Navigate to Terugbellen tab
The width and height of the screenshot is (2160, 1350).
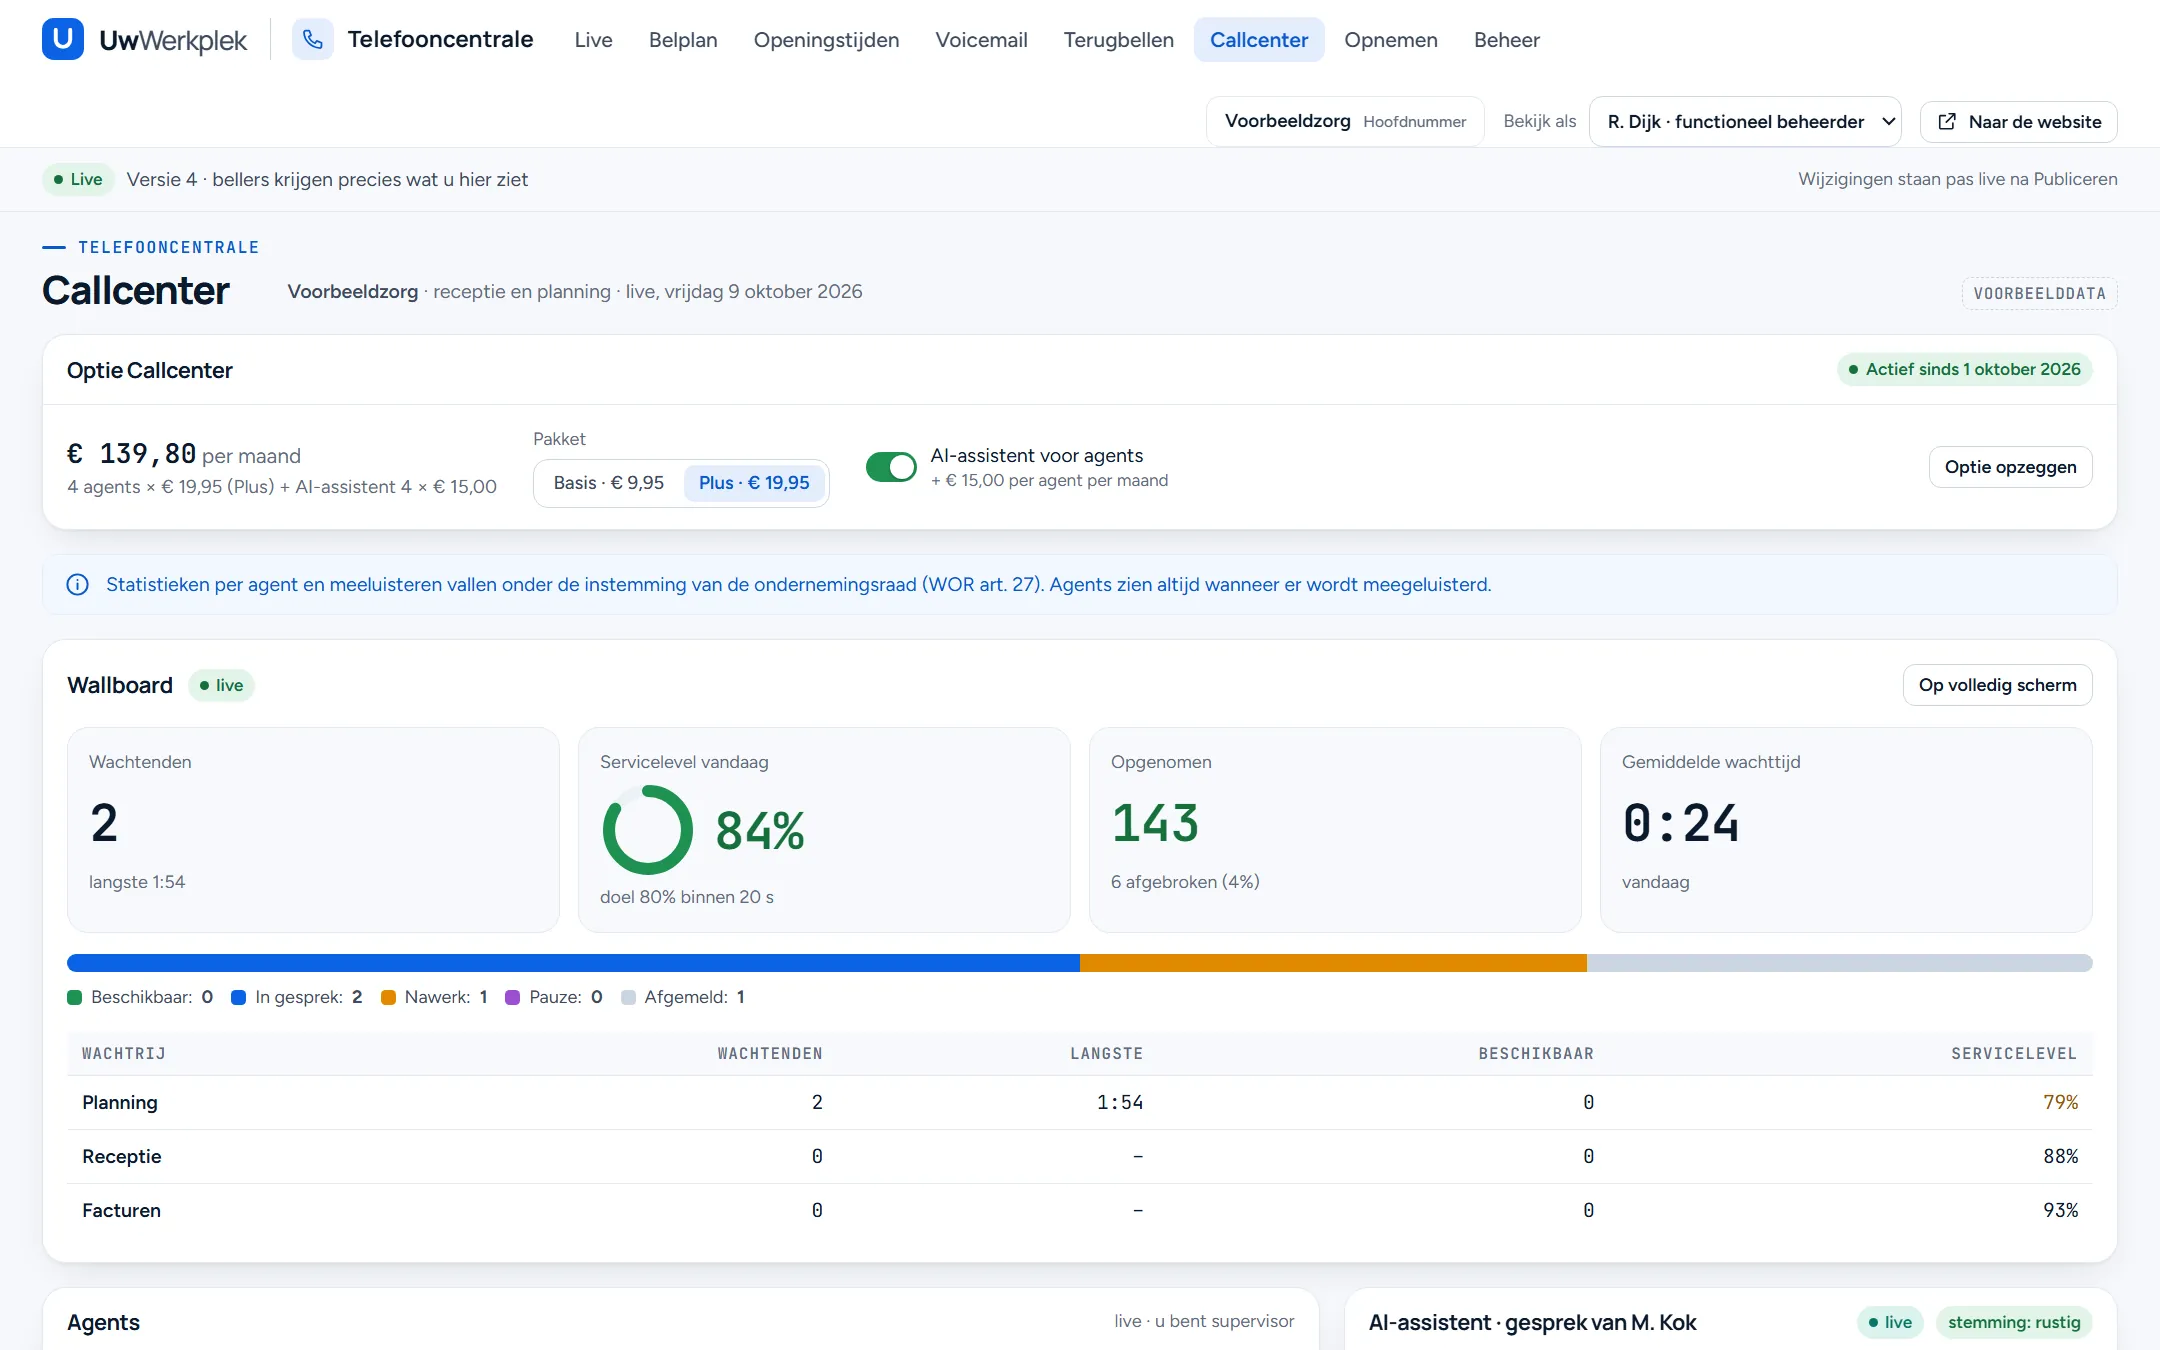1118,40
